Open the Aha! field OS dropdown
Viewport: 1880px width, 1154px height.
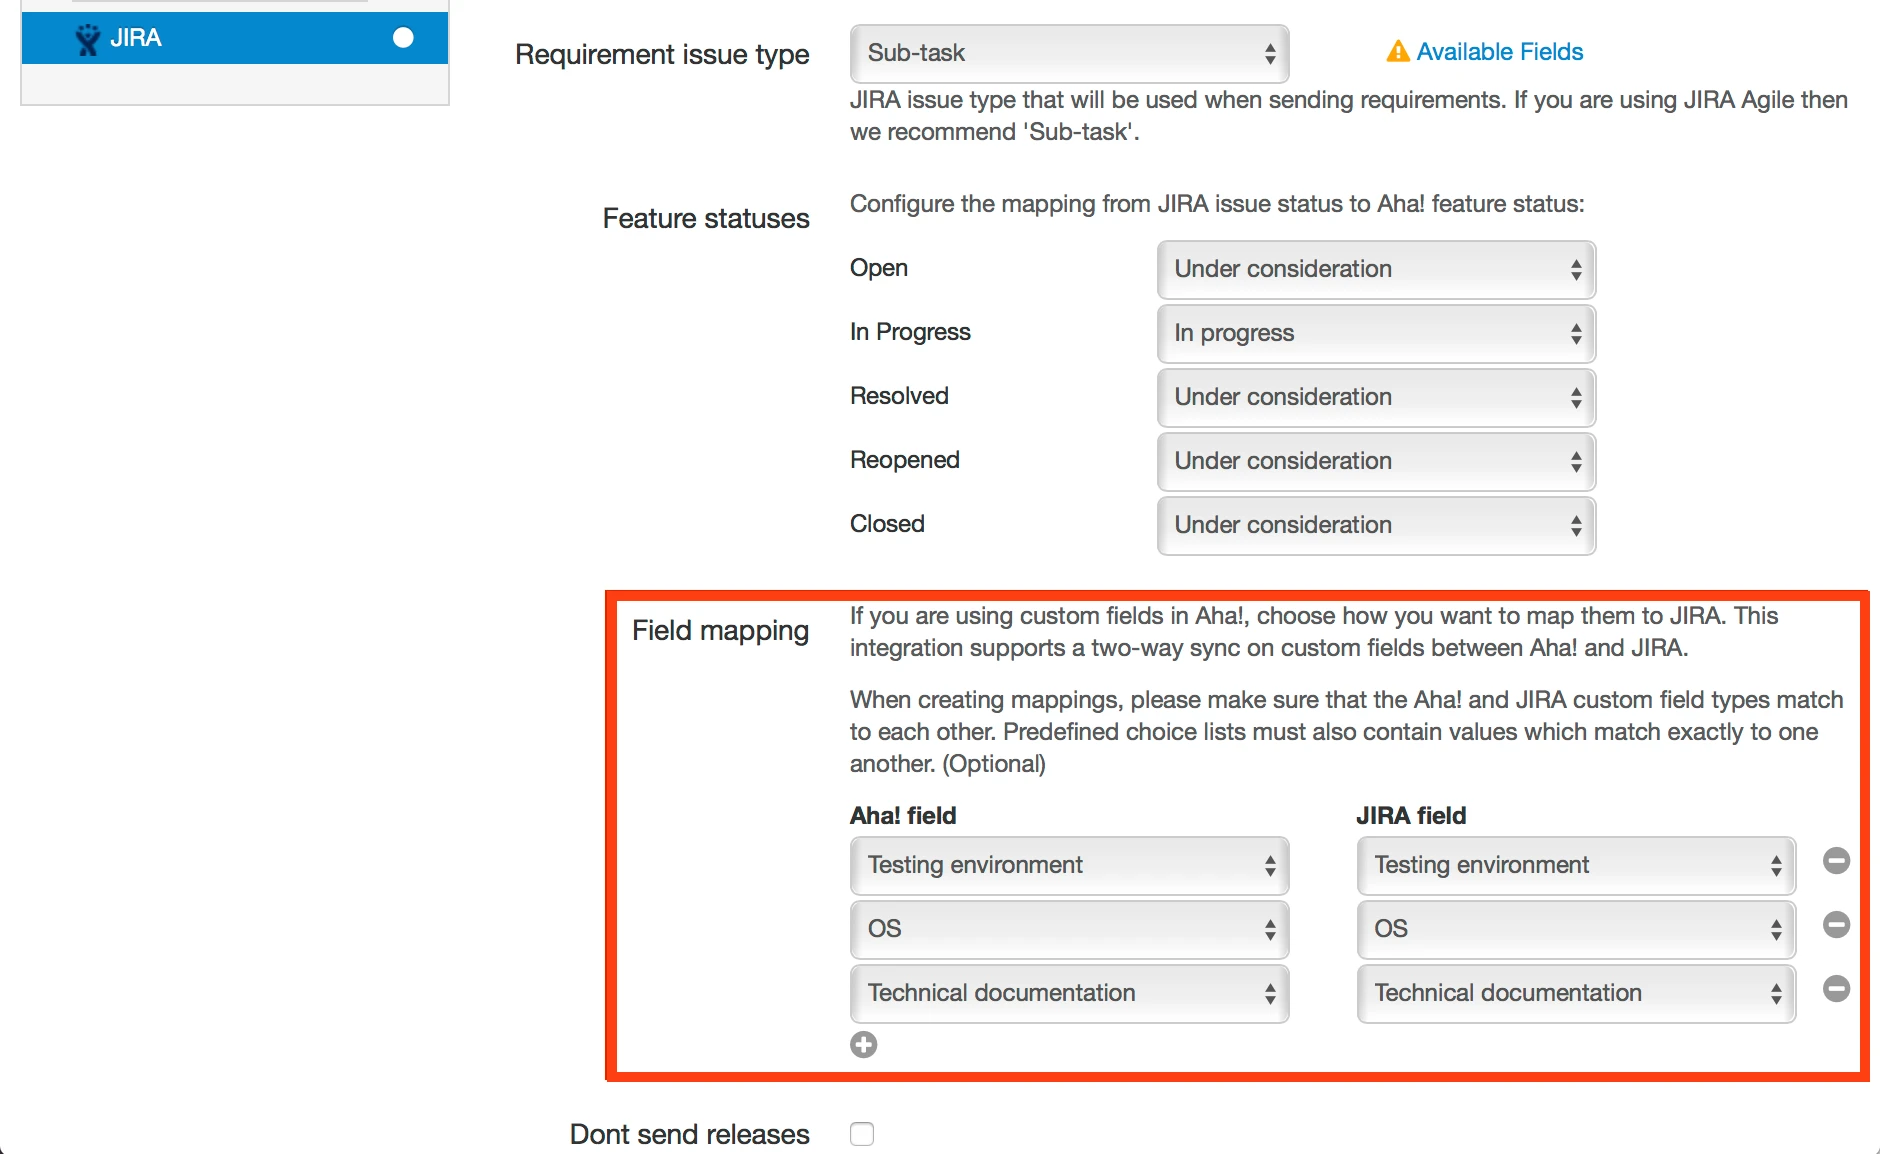[1069, 930]
